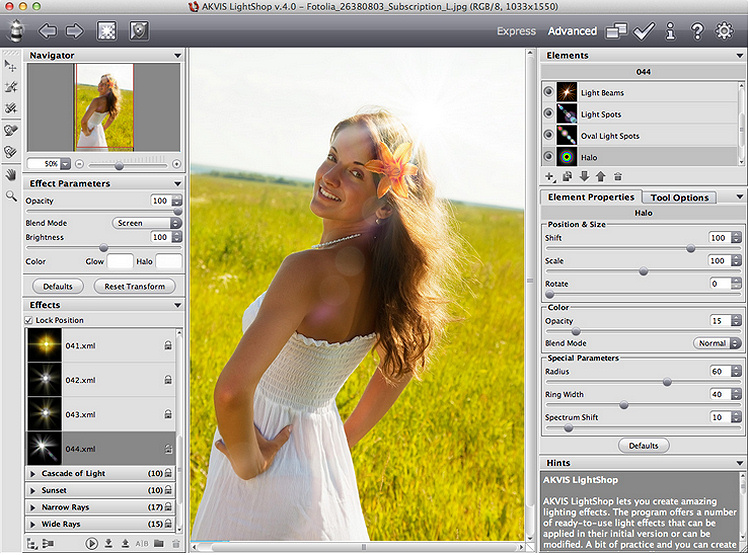750x555 pixels.
Task: Click the apply checkmark icon
Action: [644, 31]
